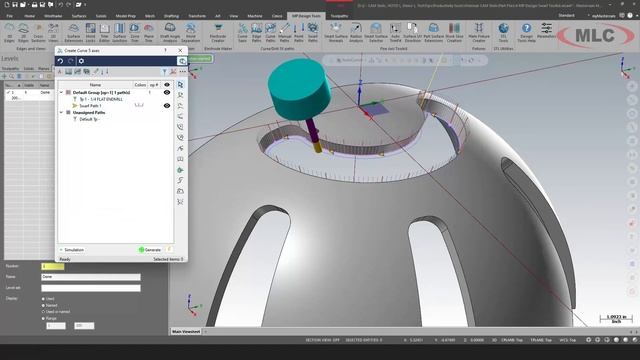Open the Main Viewsheet tab
The height and width of the screenshot is (360, 640).
[186, 332]
